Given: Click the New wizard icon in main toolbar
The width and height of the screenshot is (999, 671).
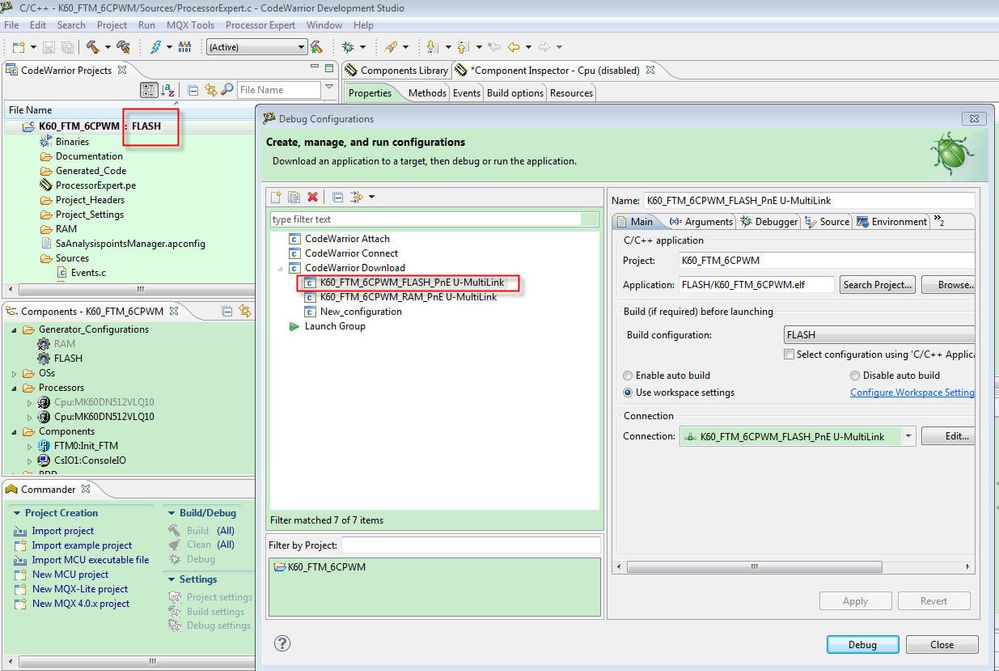Looking at the screenshot, I should pyautogui.click(x=18, y=47).
